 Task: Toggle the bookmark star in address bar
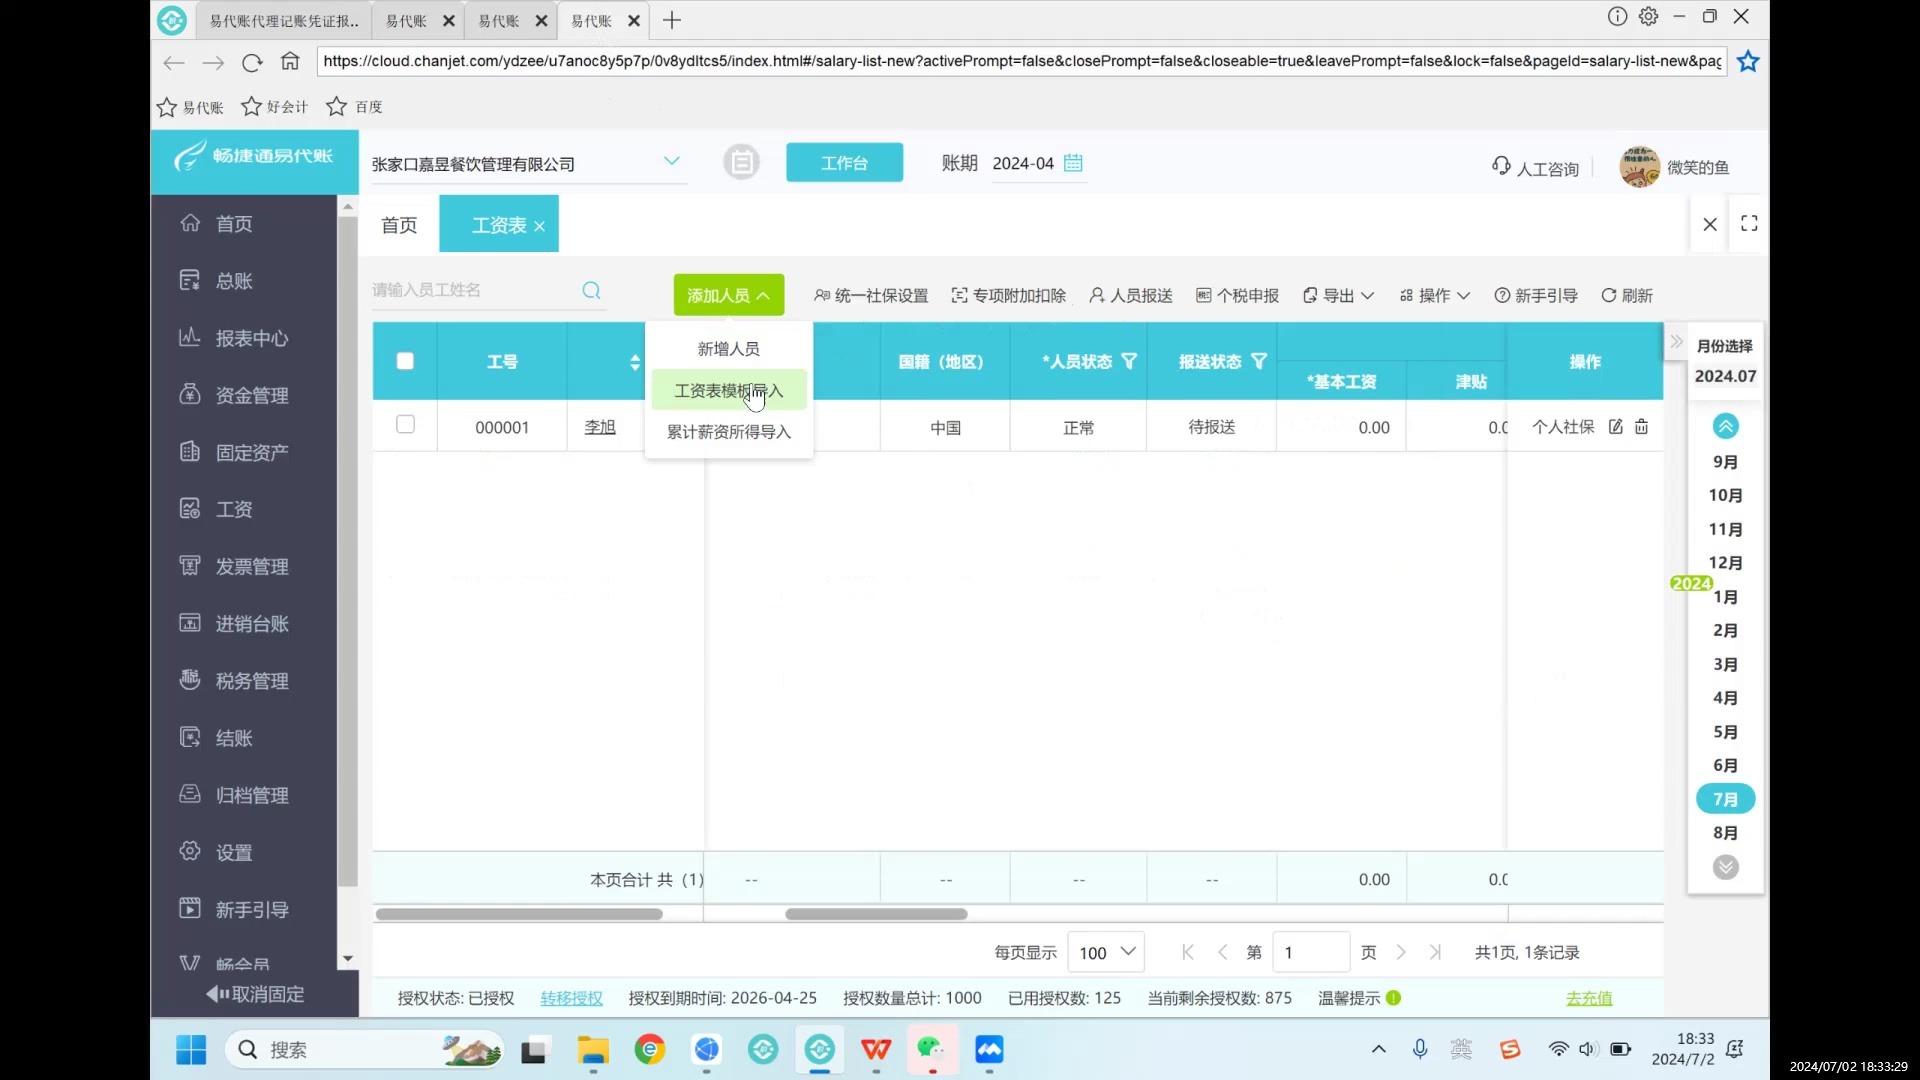[1749, 61]
